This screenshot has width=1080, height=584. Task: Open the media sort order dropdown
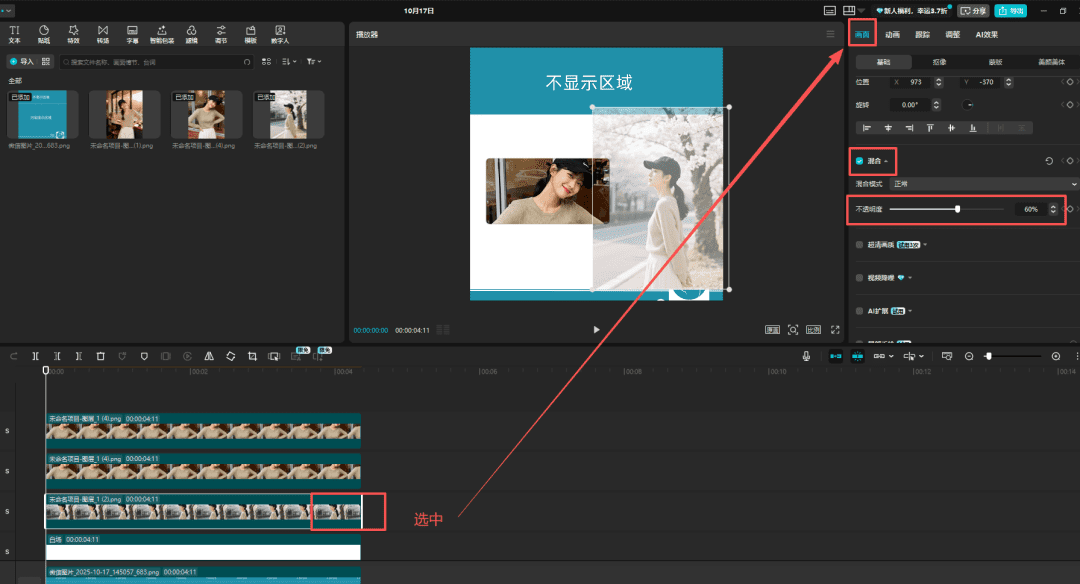[x=289, y=62]
